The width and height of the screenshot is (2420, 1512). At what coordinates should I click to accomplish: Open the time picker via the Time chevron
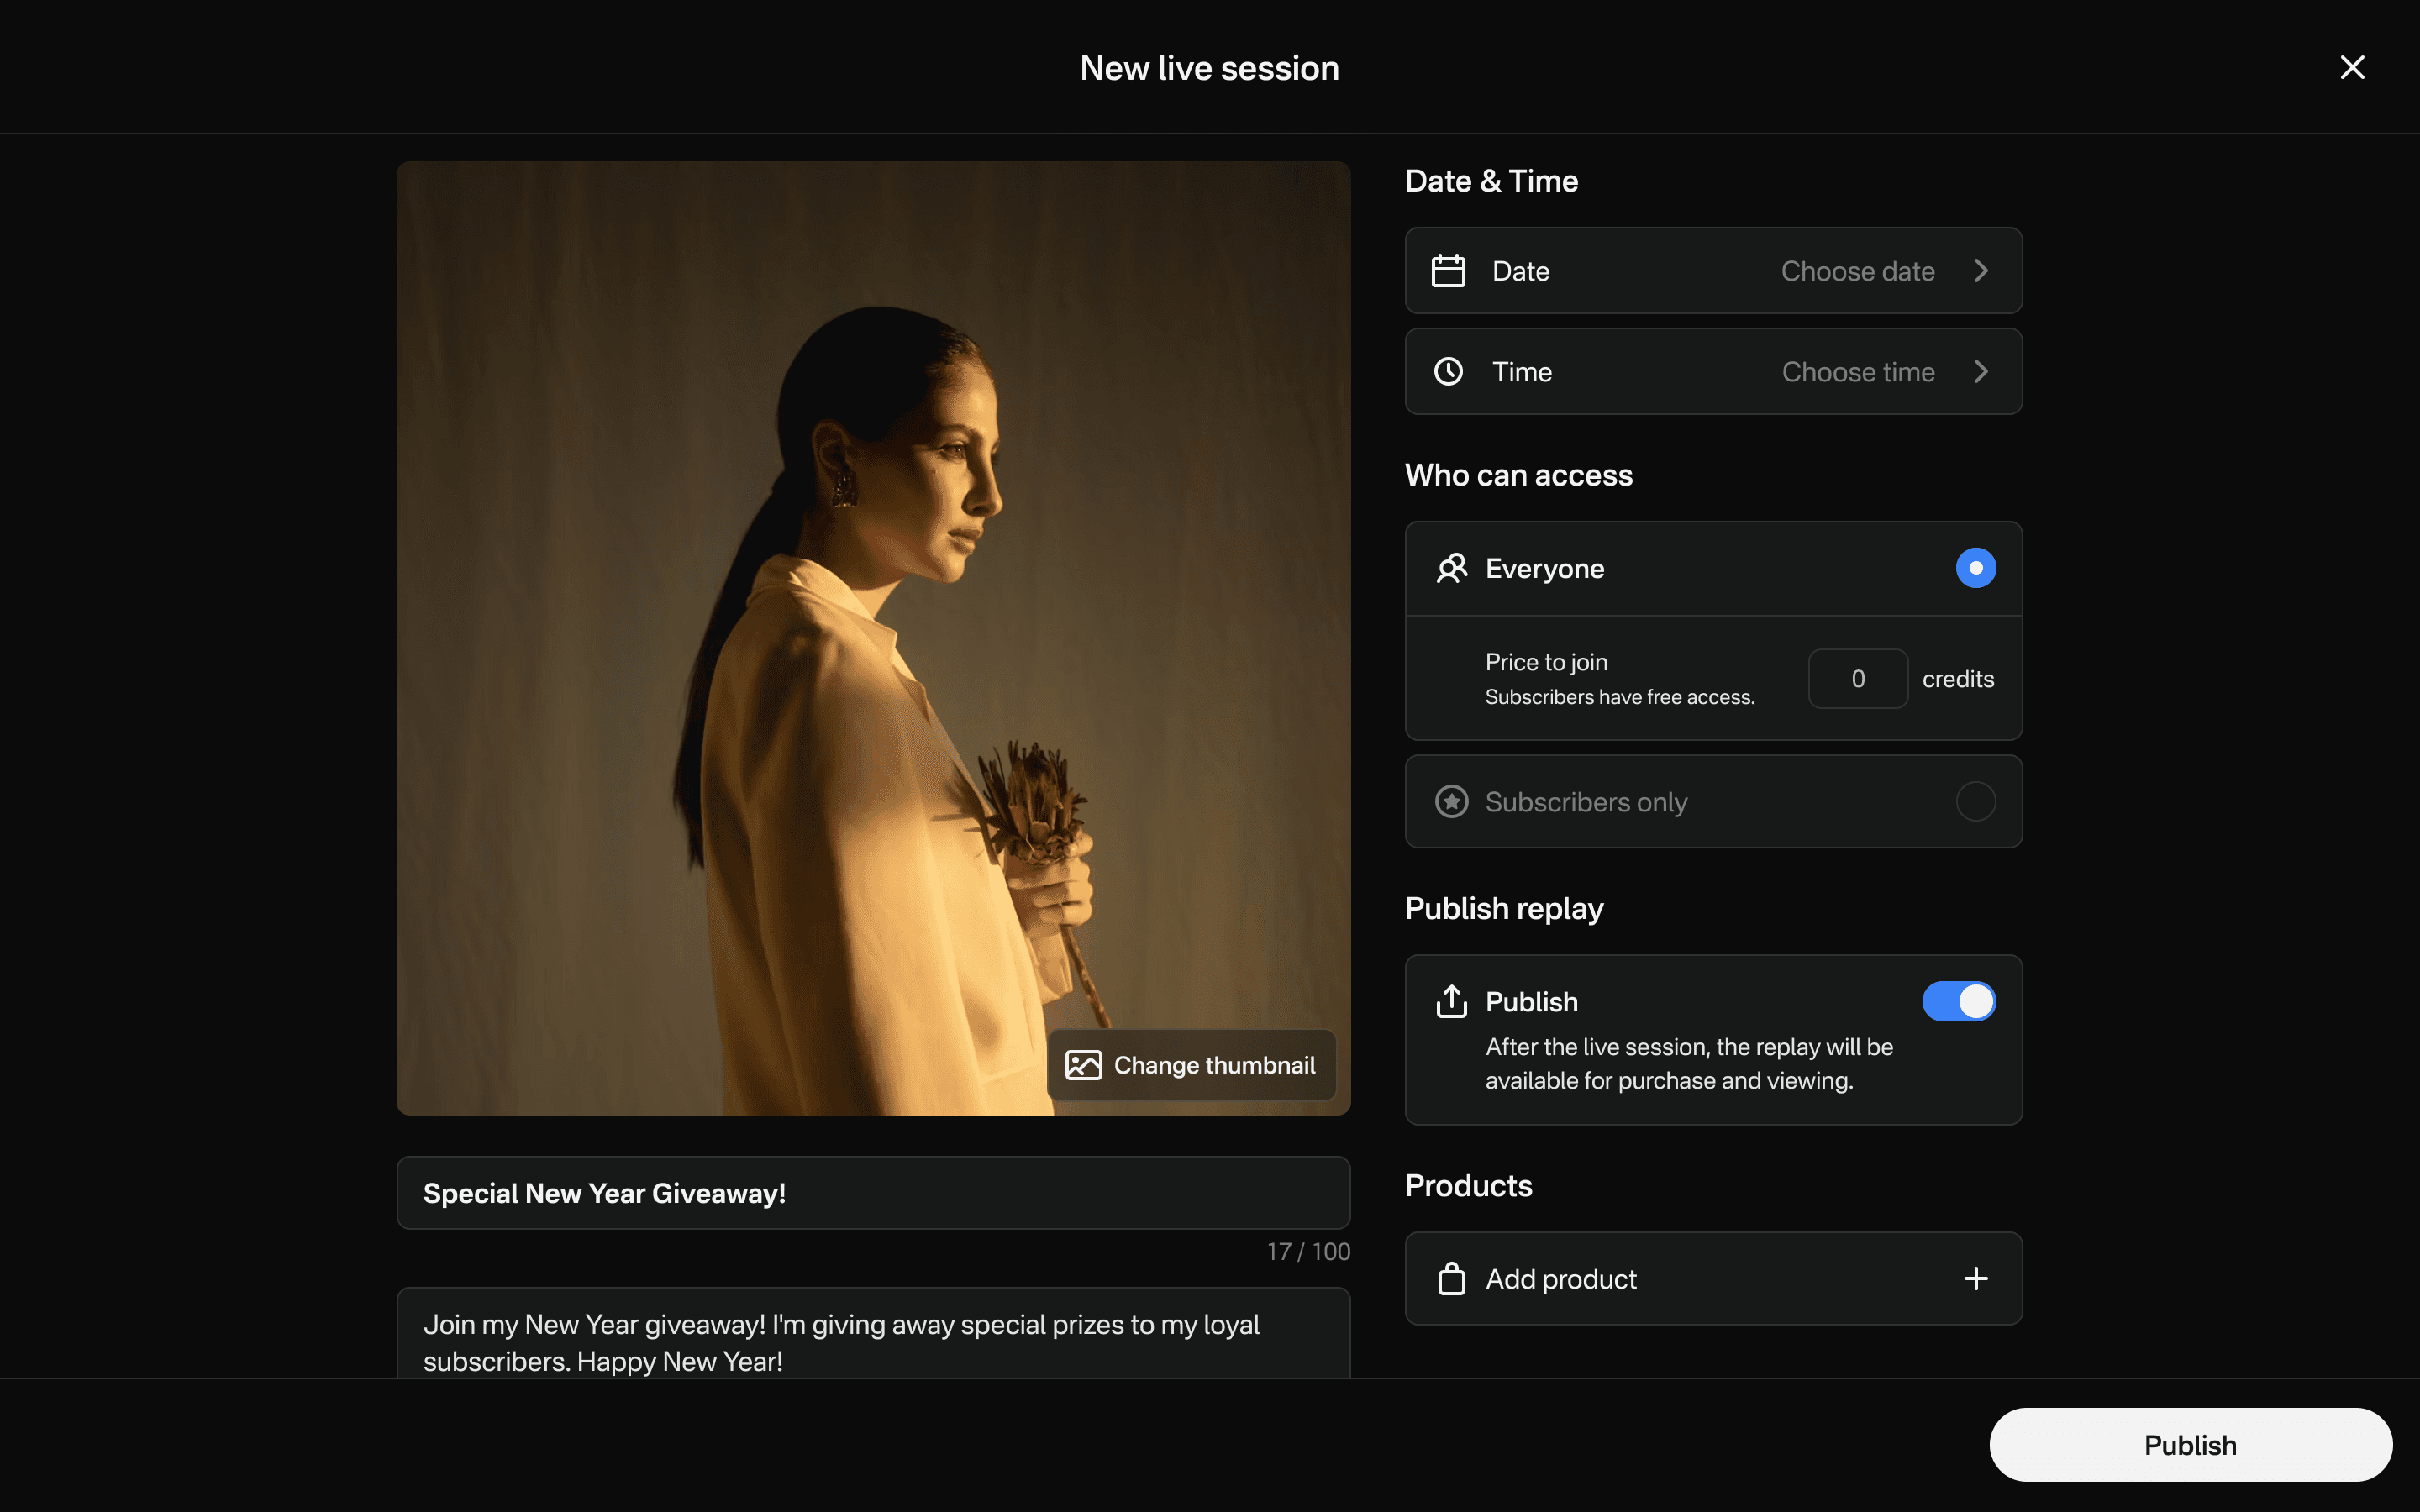pyautogui.click(x=1981, y=372)
